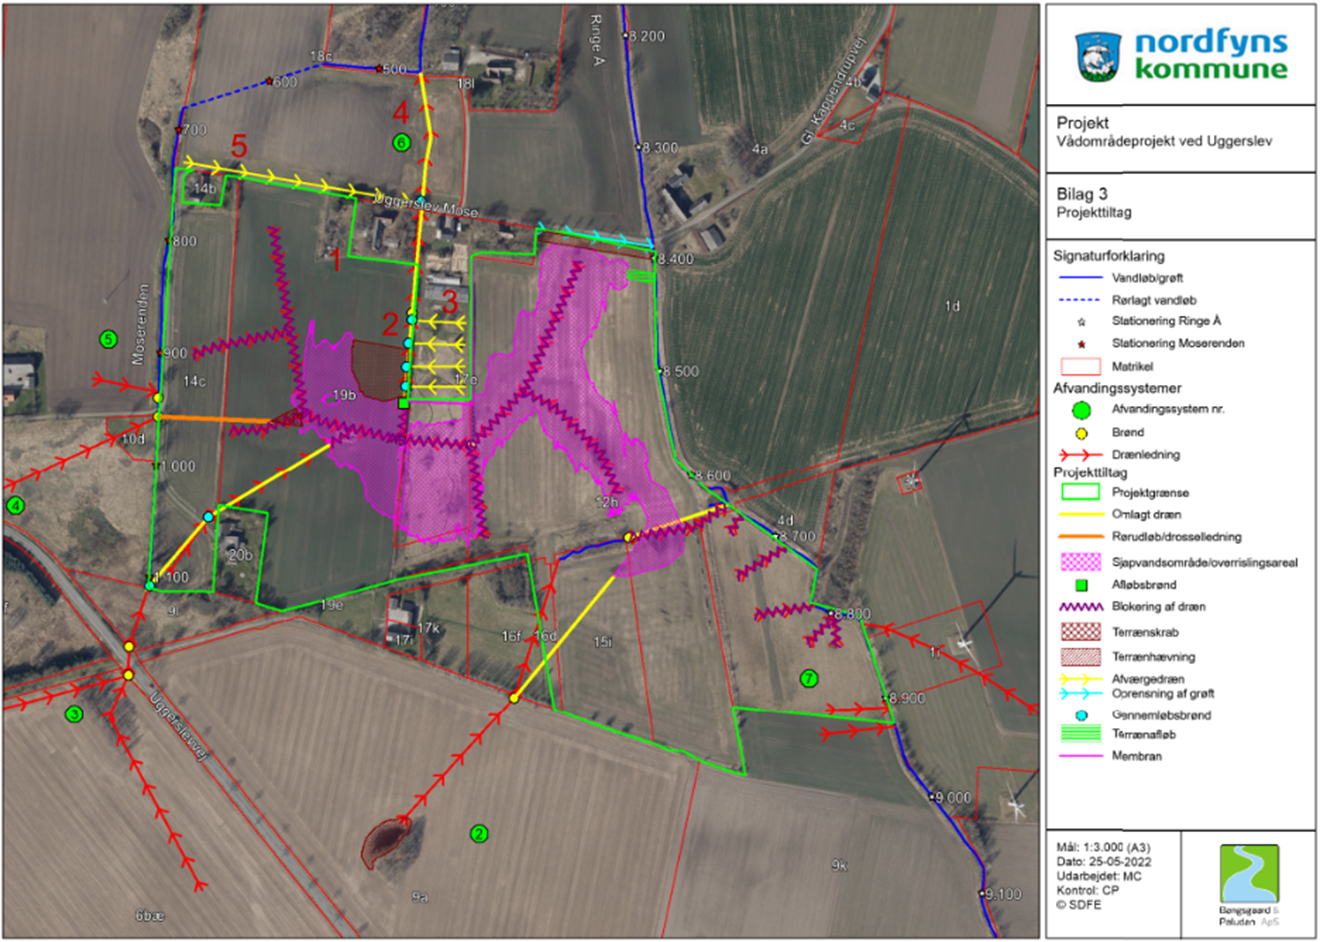Click the red star Stationering Moserenden symbol
This screenshot has height=942, width=1320.
tap(1080, 344)
